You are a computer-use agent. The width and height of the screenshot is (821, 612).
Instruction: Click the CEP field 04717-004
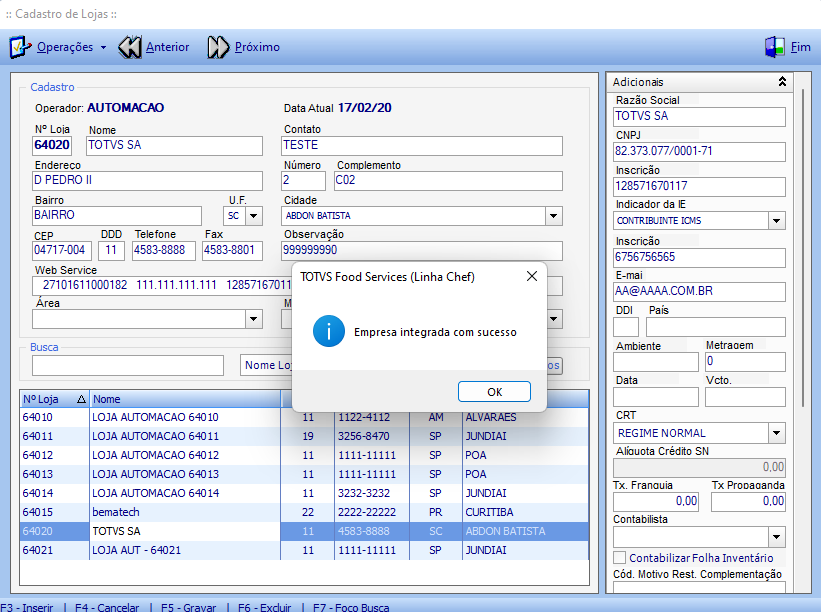click(62, 250)
